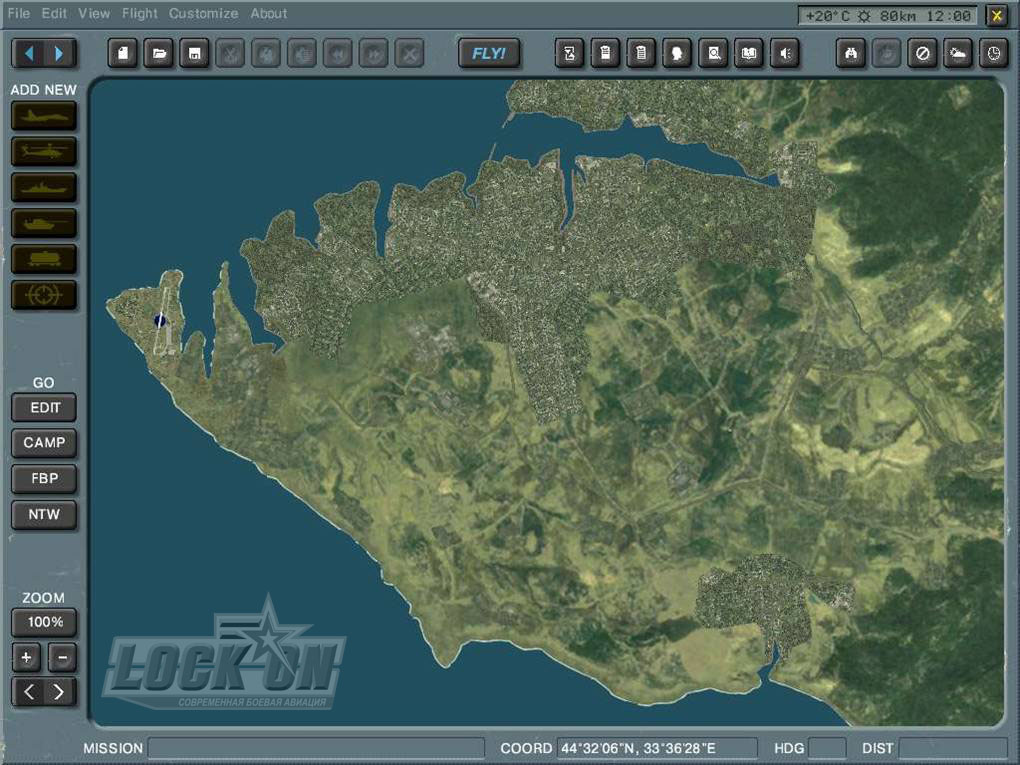Switch to CAMP campaign mode
1020x765 pixels.
coord(44,443)
